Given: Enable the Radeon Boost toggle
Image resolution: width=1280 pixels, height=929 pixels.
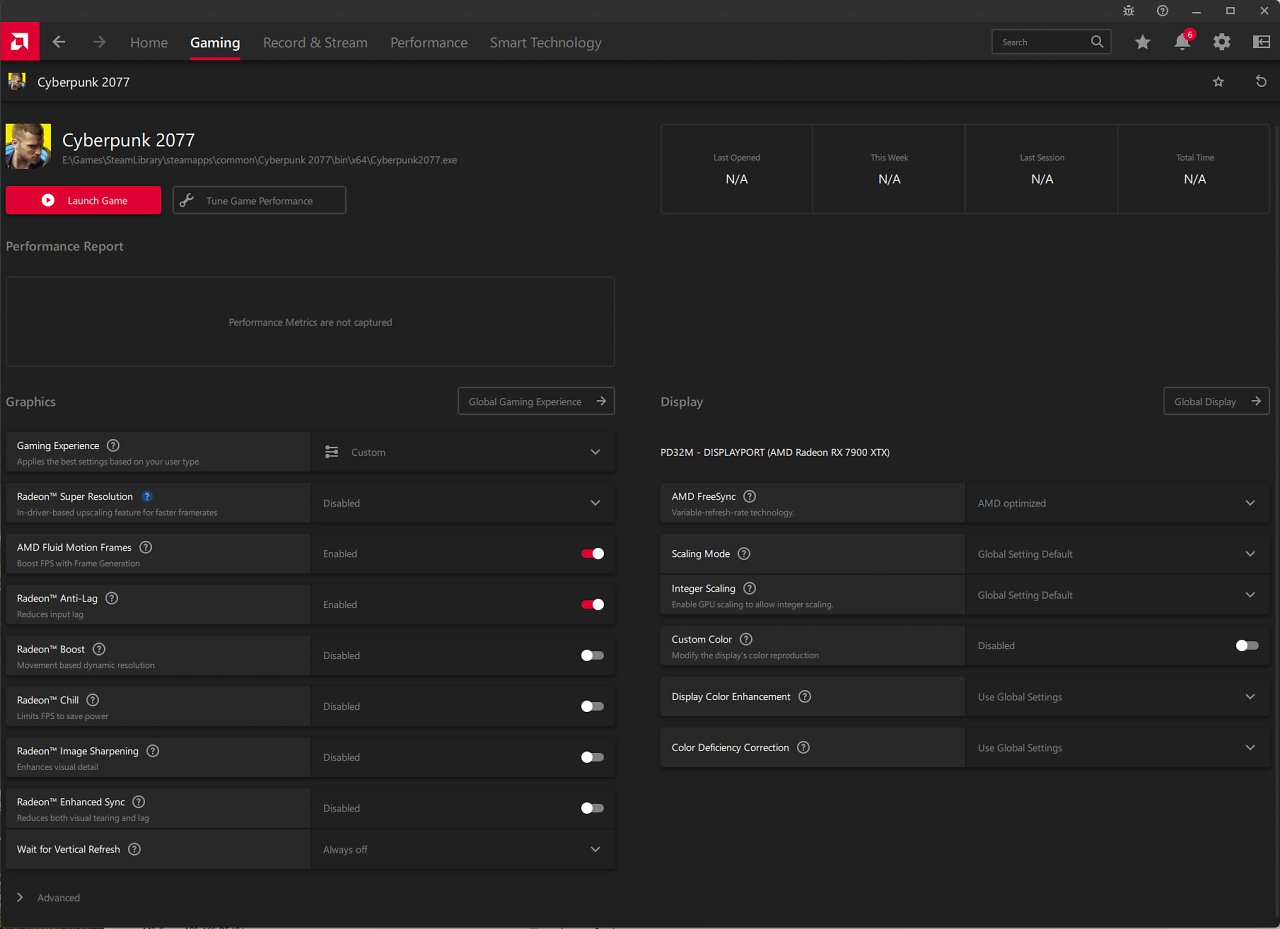Looking at the screenshot, I should (593, 656).
